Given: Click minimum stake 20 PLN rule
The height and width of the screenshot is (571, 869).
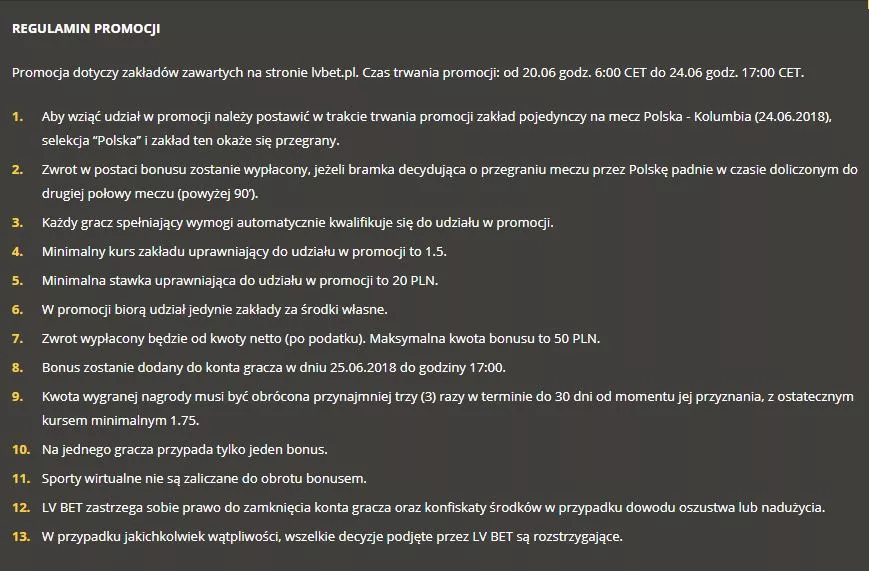Looking at the screenshot, I should [240, 281].
